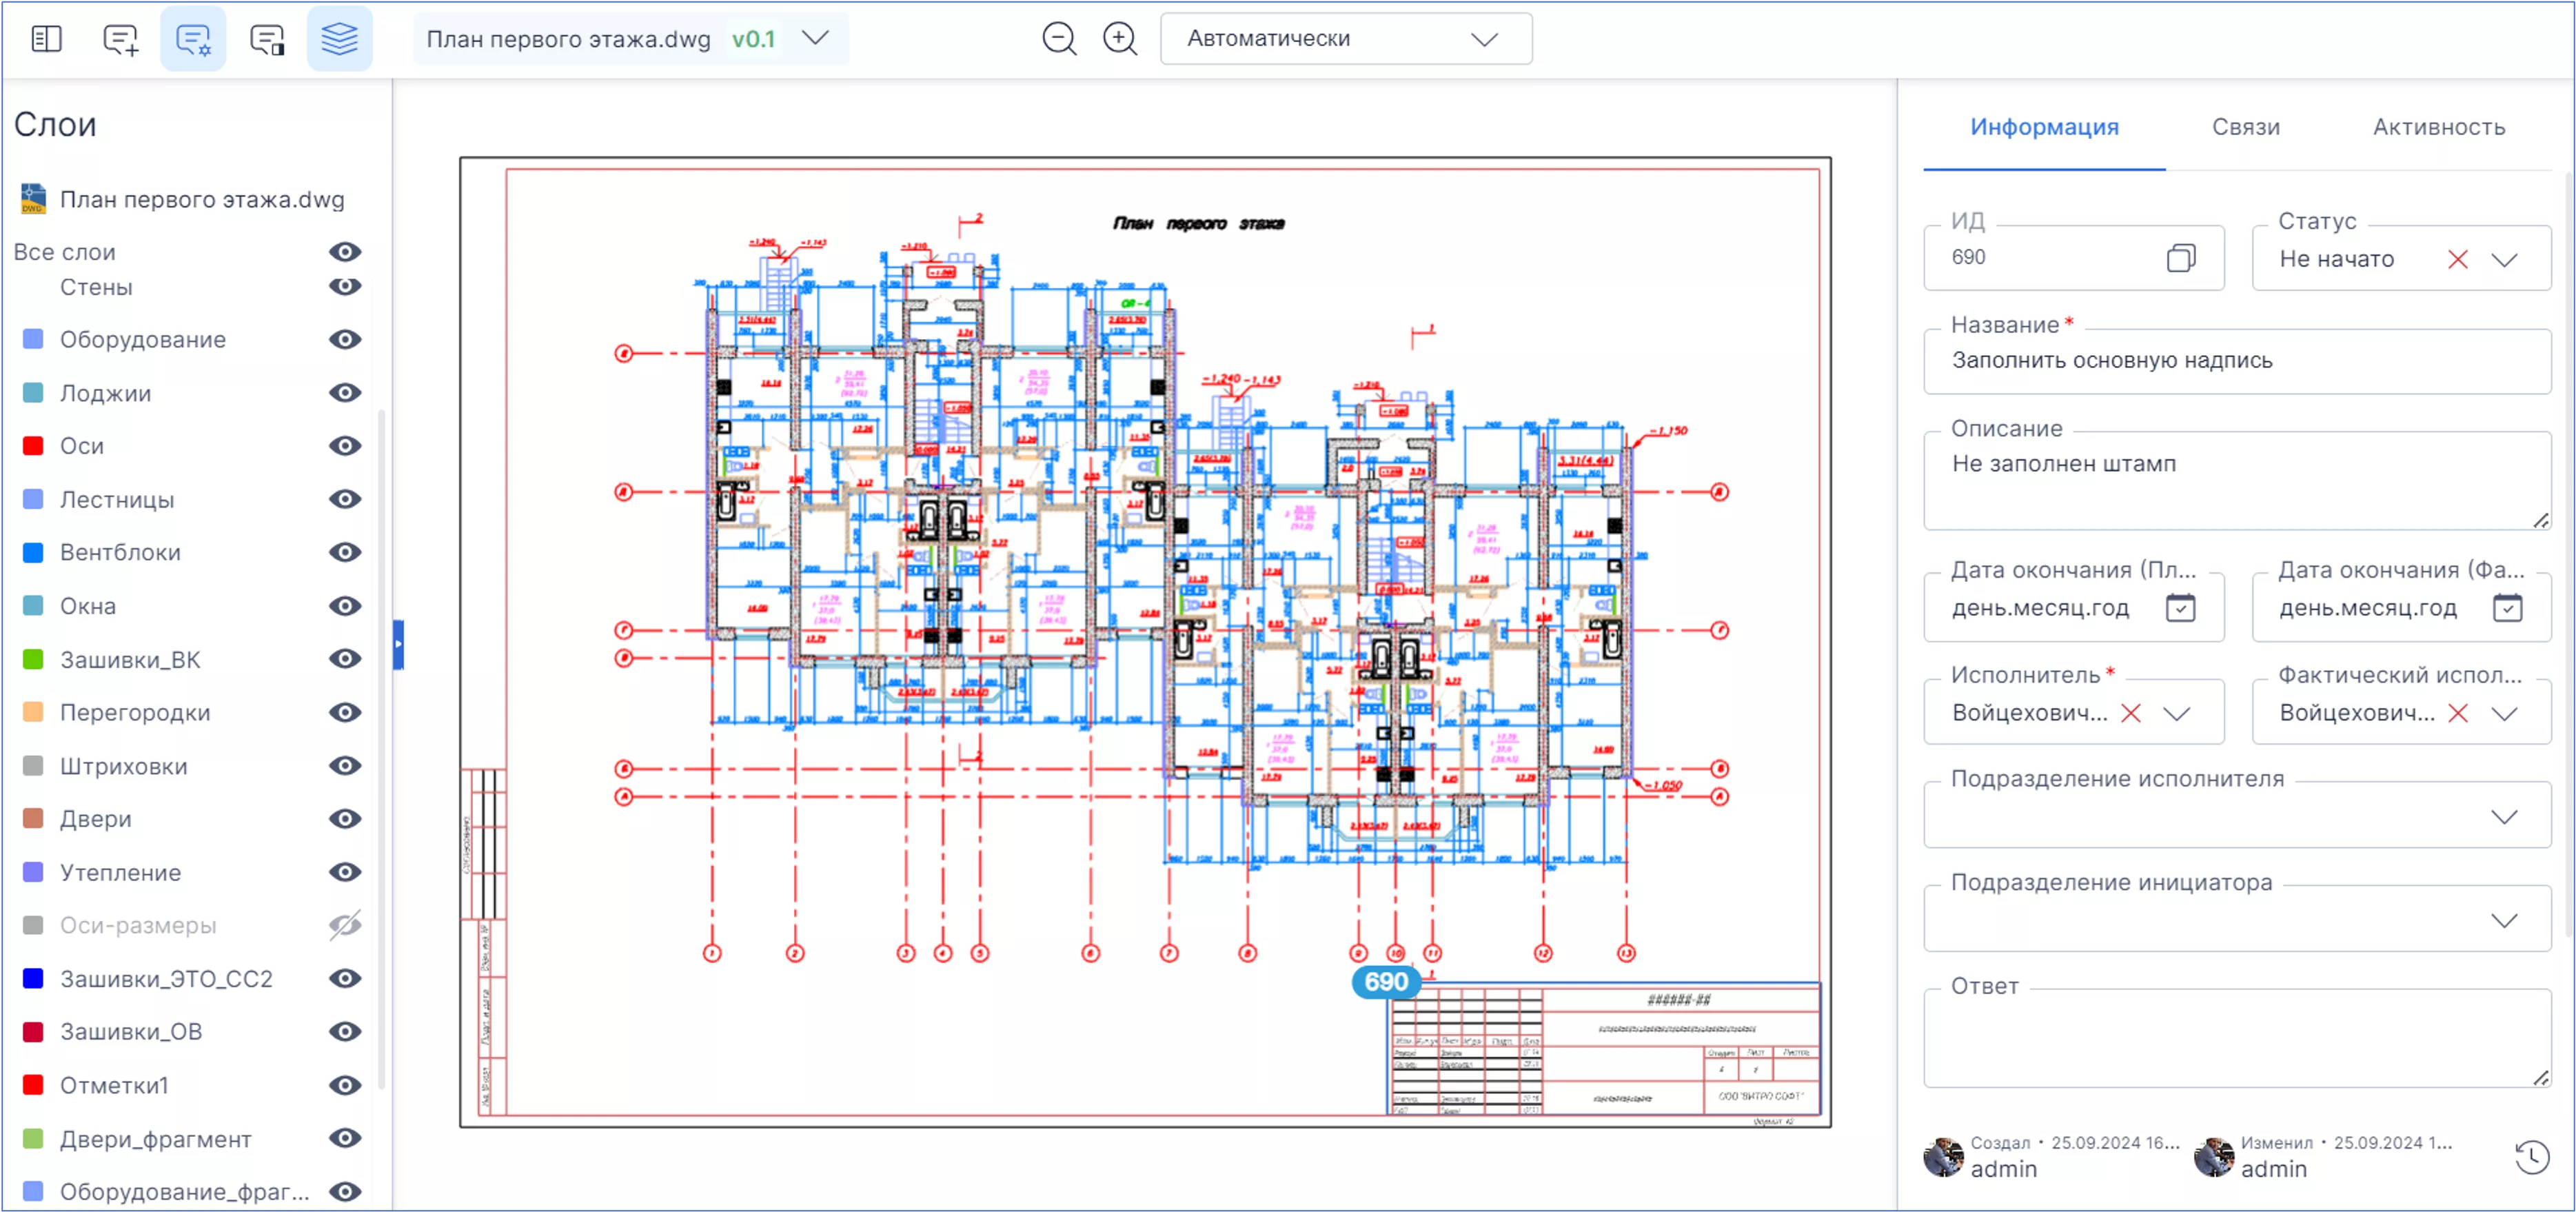Click the add comment icon
The height and width of the screenshot is (1212, 2576).
point(120,39)
